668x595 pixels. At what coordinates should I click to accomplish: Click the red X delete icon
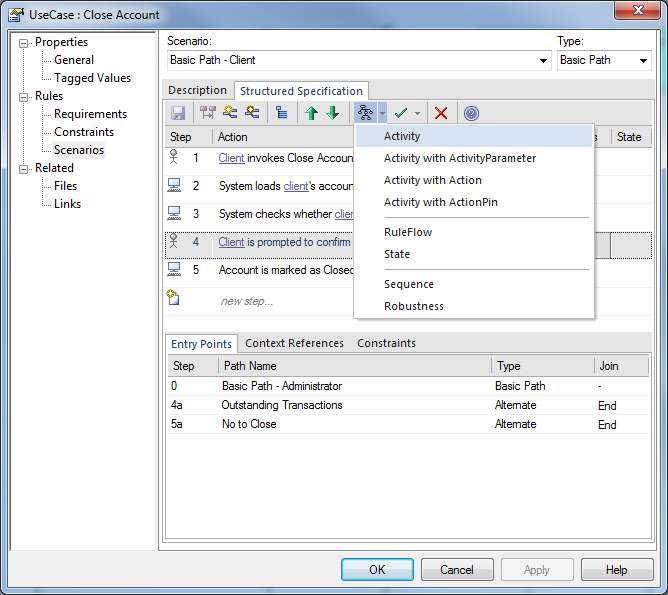tap(440, 113)
